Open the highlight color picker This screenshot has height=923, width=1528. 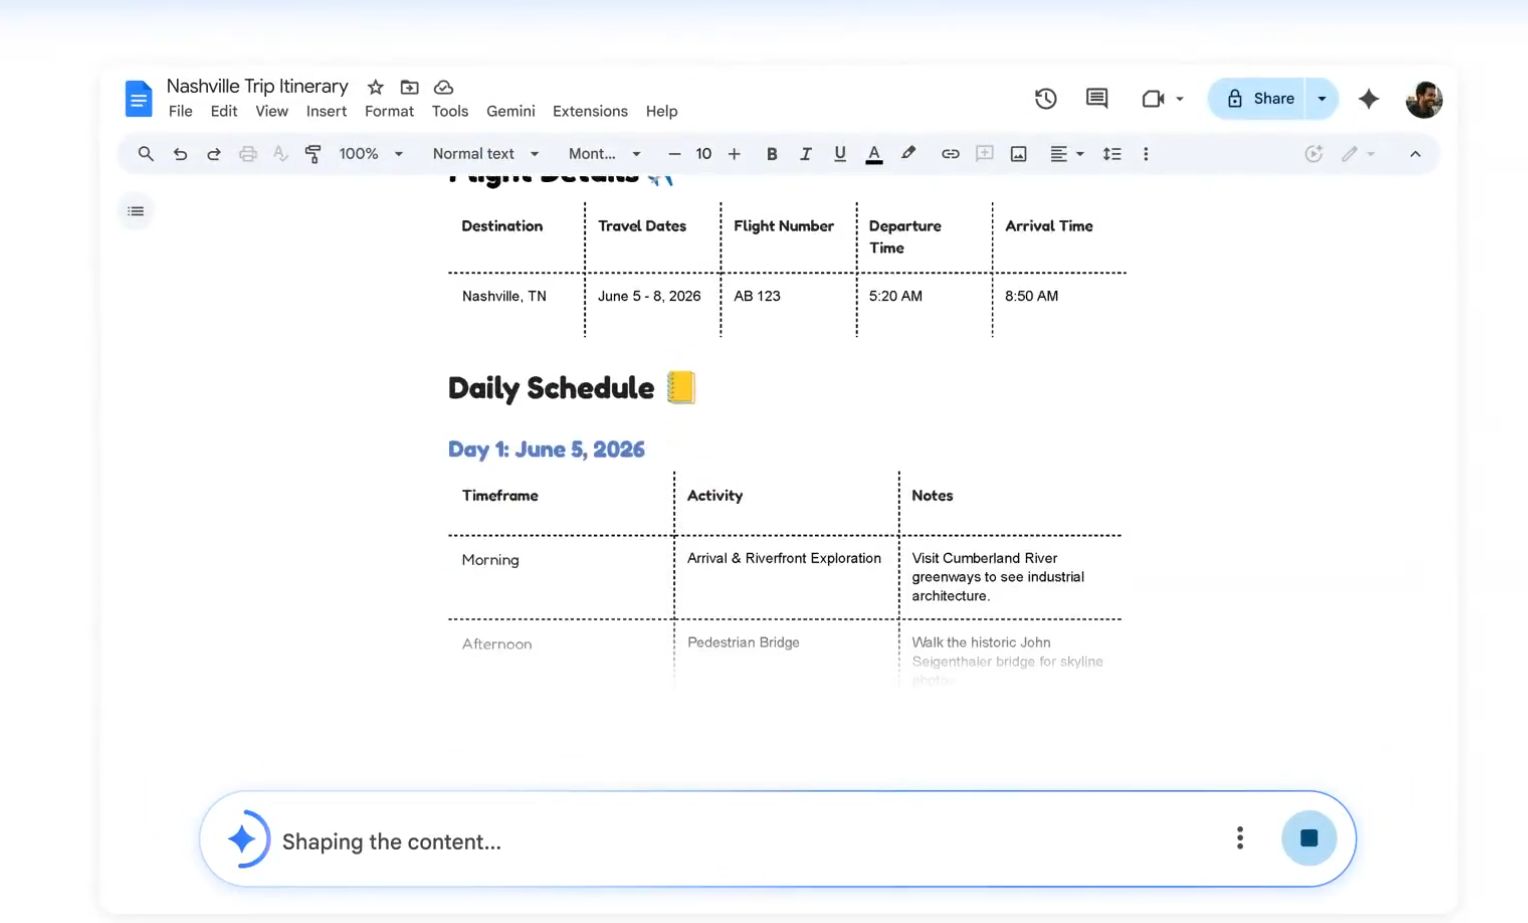tap(908, 154)
